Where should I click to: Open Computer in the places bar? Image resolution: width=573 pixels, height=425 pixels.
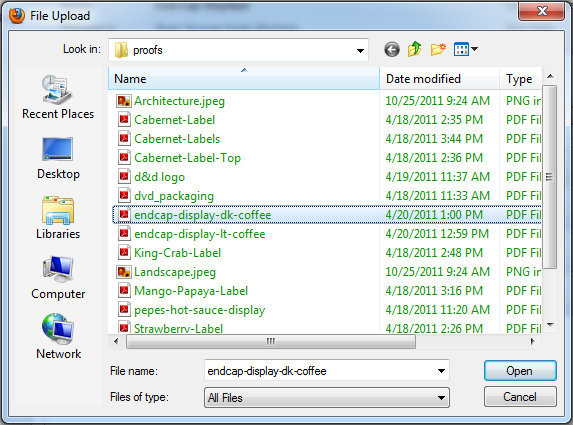tap(58, 278)
